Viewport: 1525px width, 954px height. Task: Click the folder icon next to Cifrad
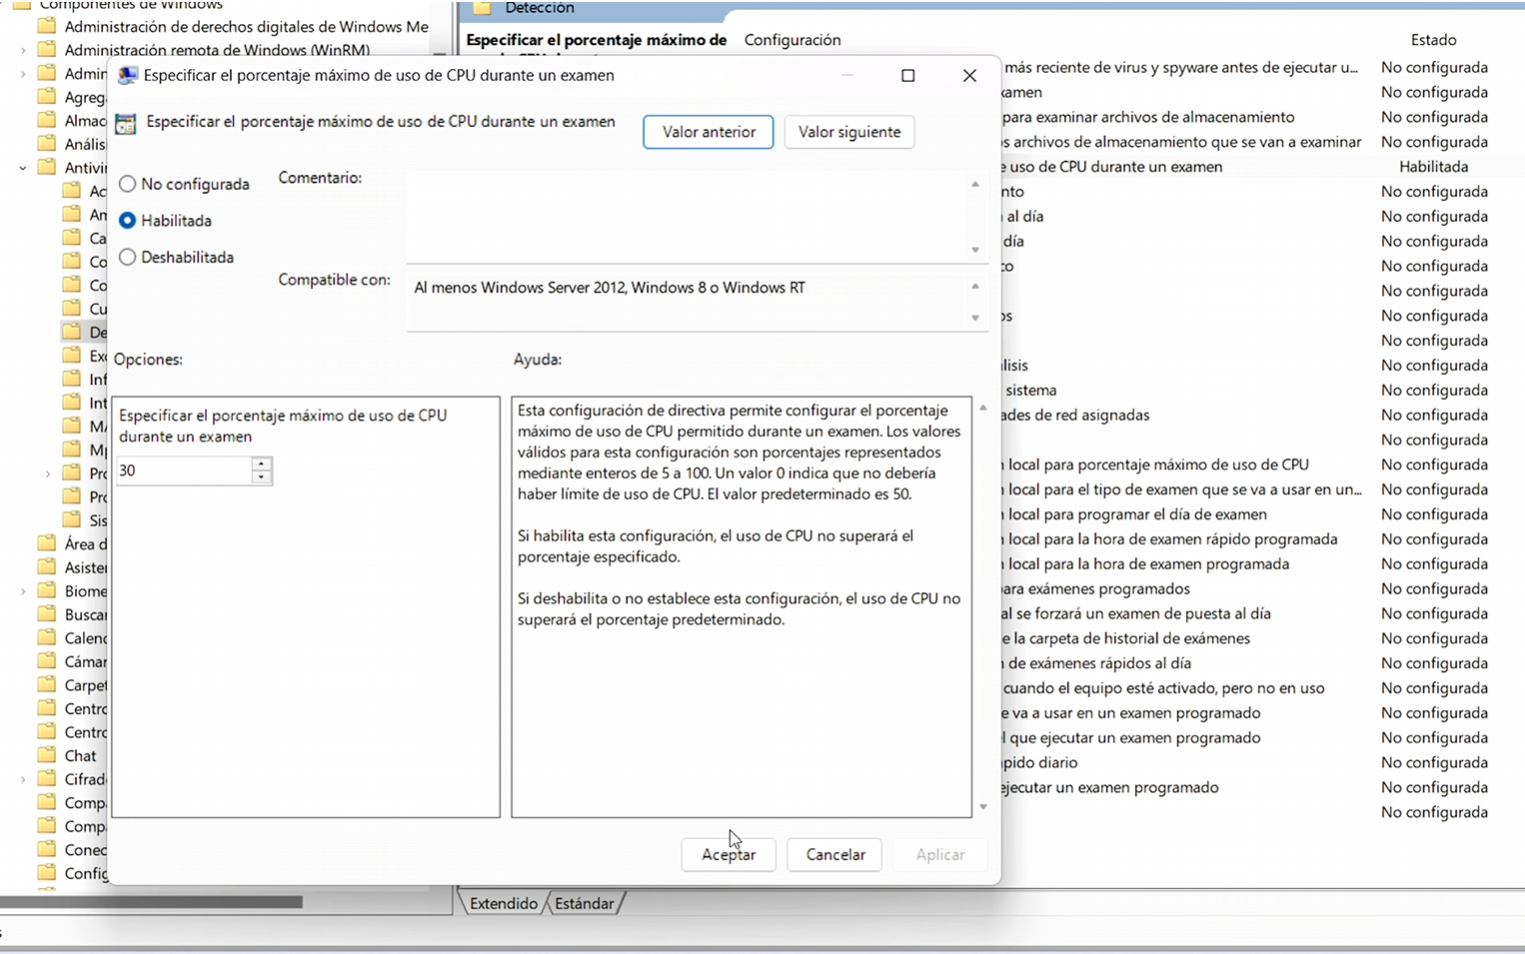coord(46,778)
